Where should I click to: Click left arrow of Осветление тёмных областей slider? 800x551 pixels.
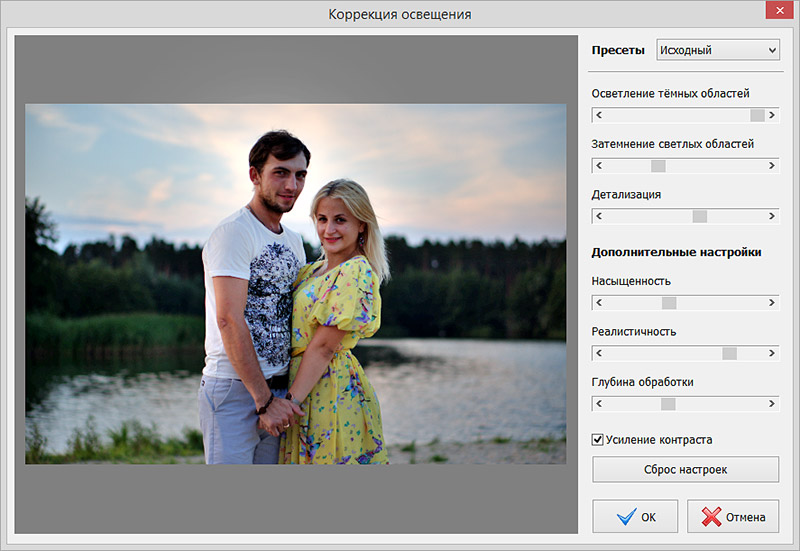point(599,115)
